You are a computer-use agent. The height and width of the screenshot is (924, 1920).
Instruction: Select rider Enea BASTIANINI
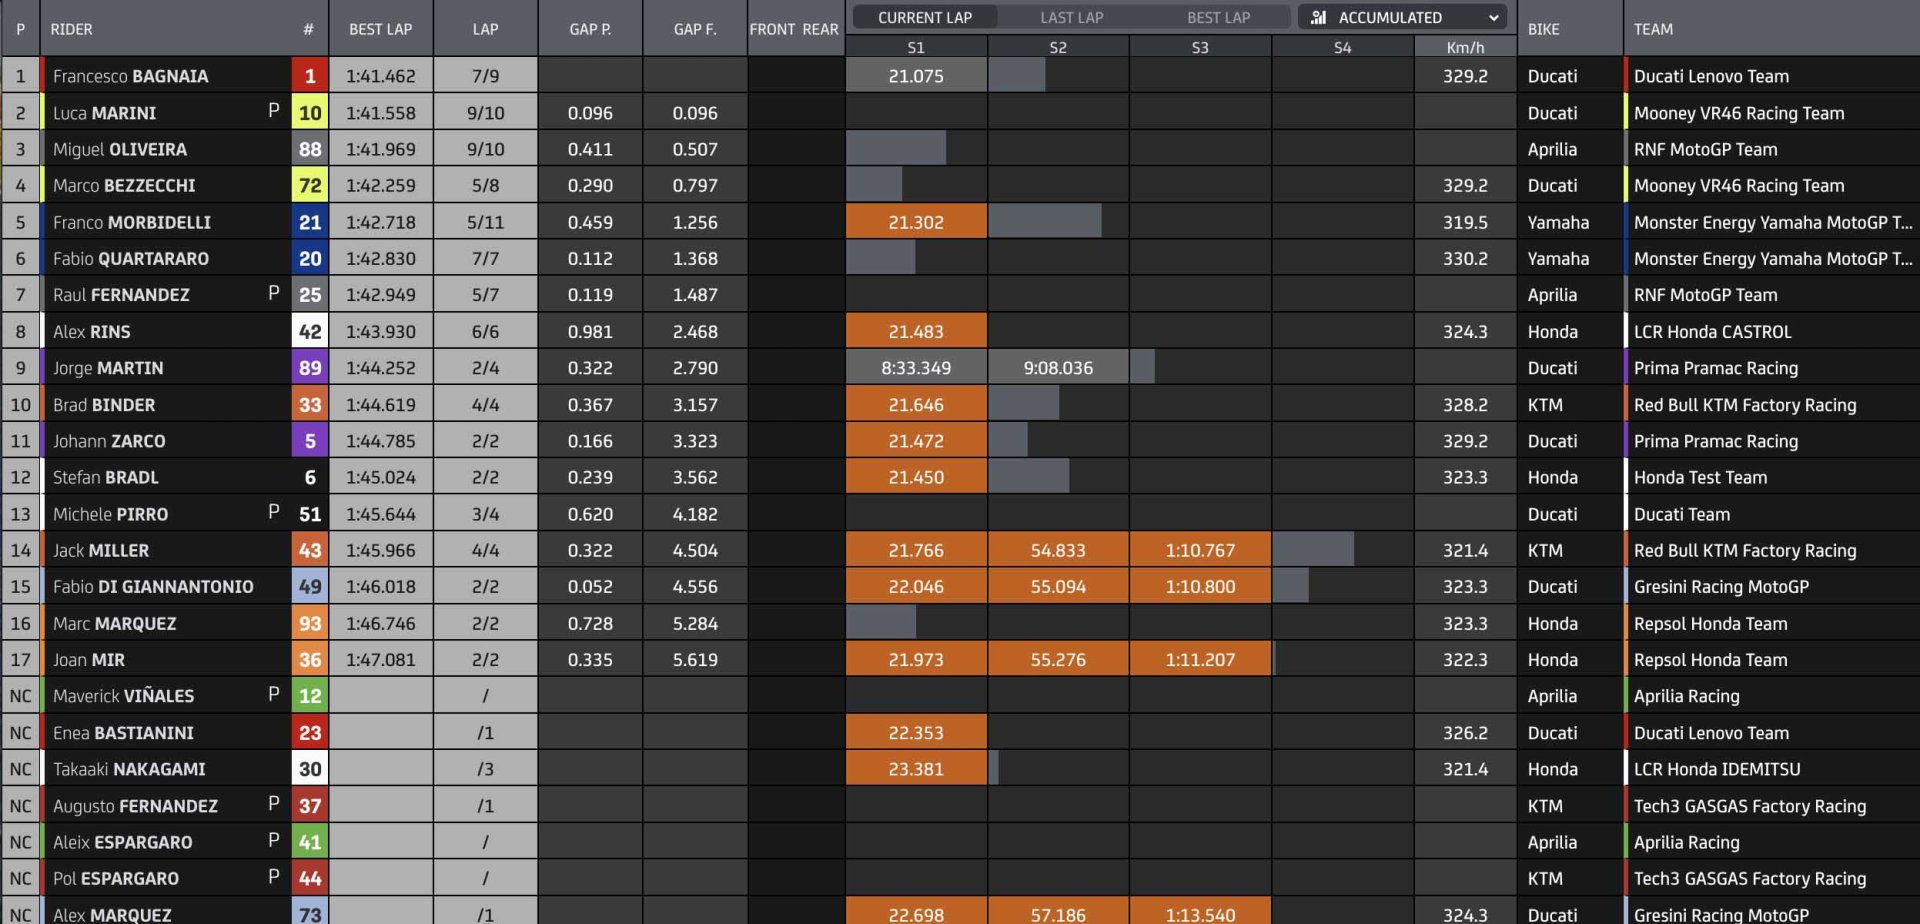point(123,732)
